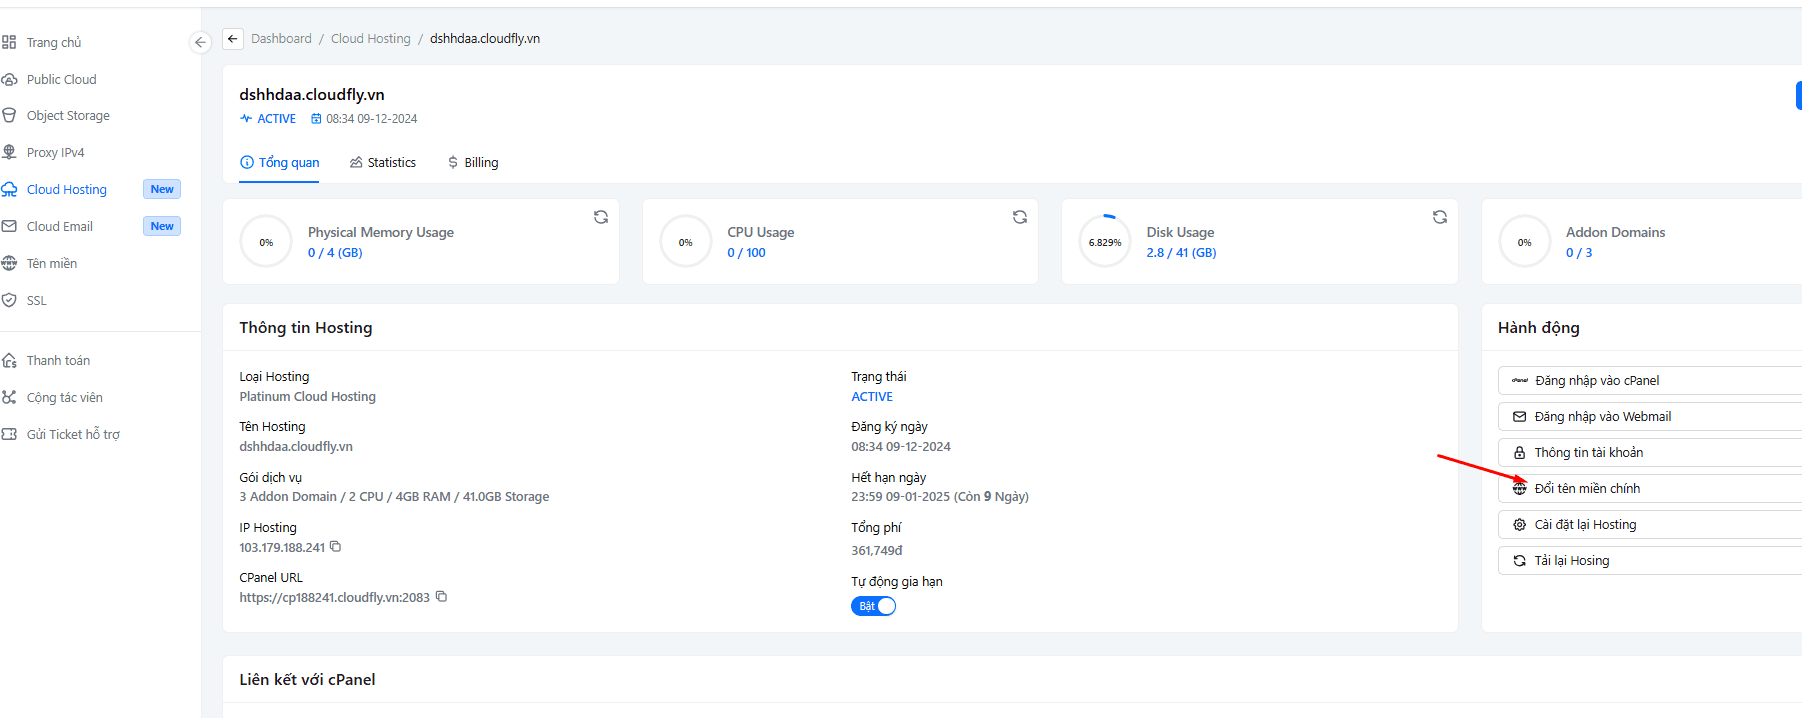Click the Gửi Ticket hỗ trợ icon
1802x718 pixels.
(x=9, y=434)
